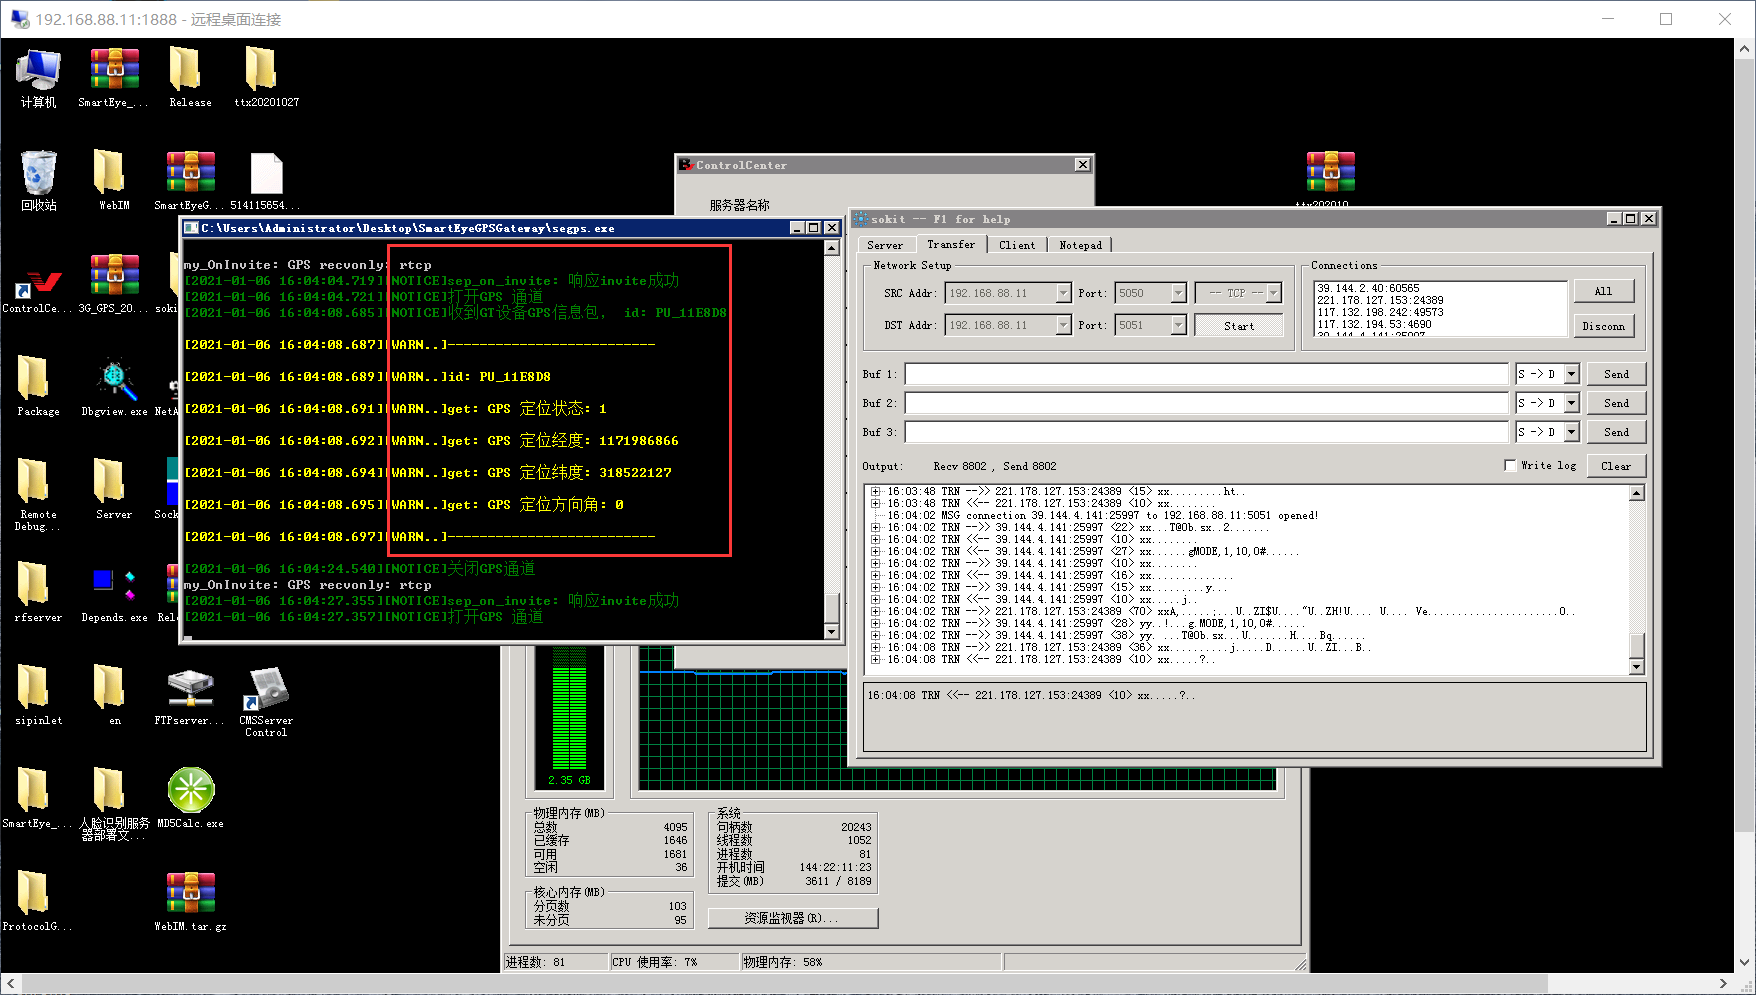Expand the first 16:03:48 TRN log entry
This screenshot has height=995, width=1756.
pos(876,492)
